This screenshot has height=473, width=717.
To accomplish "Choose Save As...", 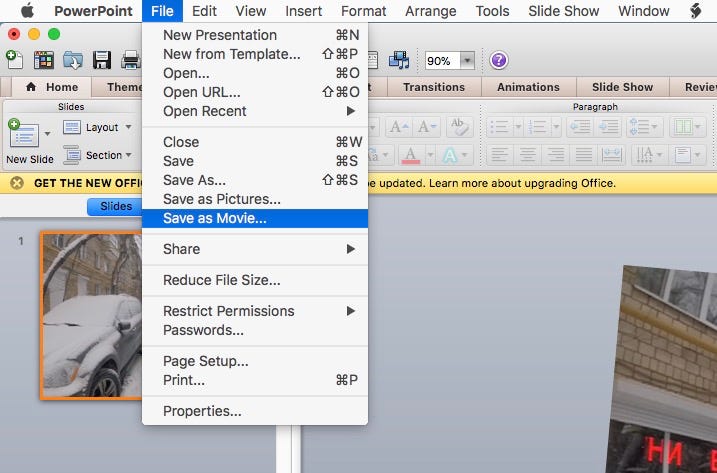I will (255, 180).
